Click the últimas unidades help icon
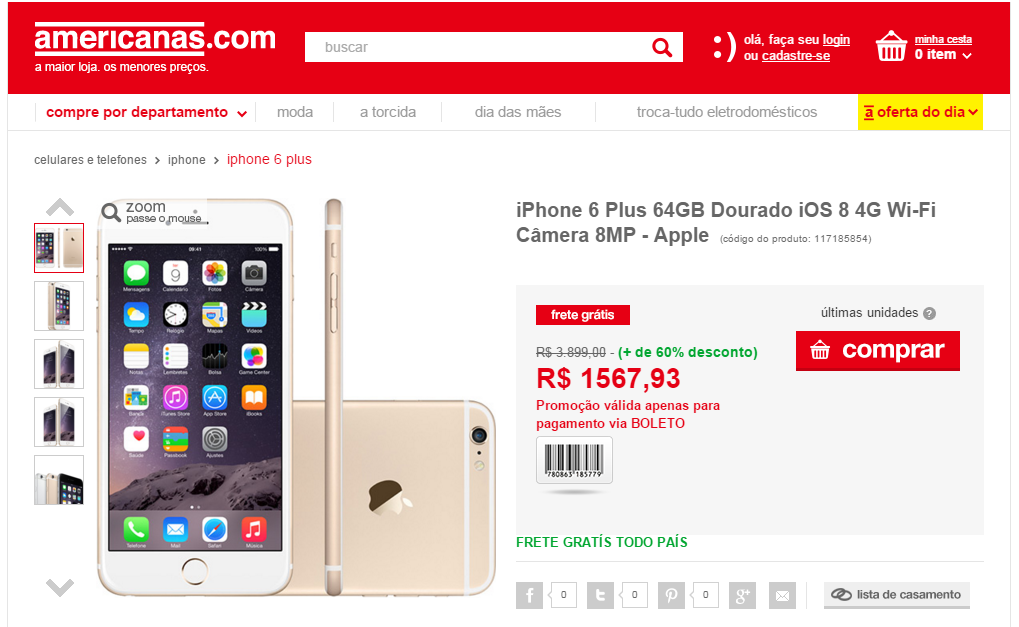The height and width of the screenshot is (627, 1019). coord(930,314)
